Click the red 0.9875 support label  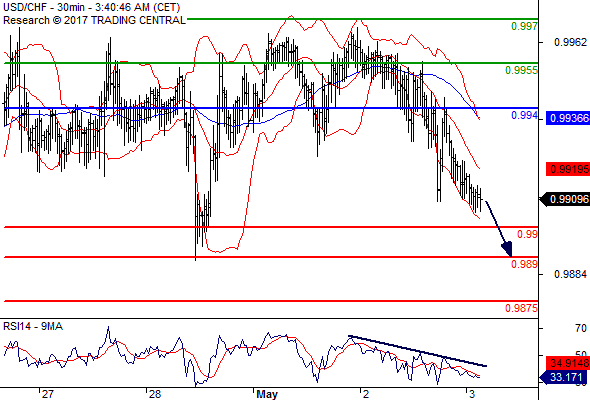(x=522, y=308)
